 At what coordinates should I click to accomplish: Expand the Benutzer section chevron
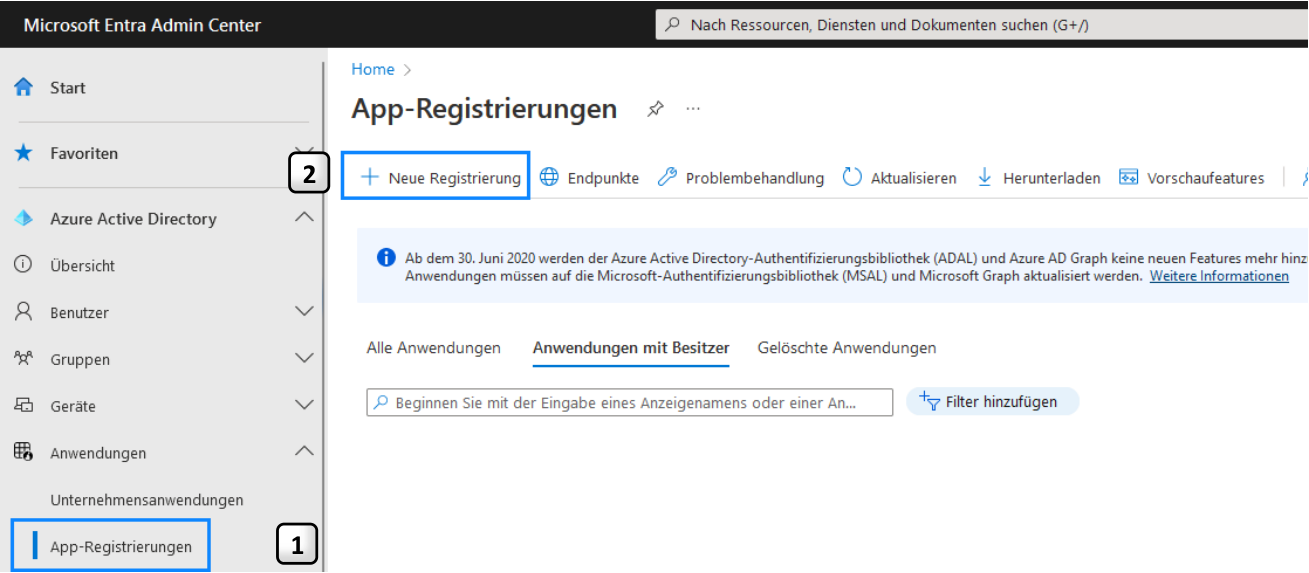coord(305,312)
